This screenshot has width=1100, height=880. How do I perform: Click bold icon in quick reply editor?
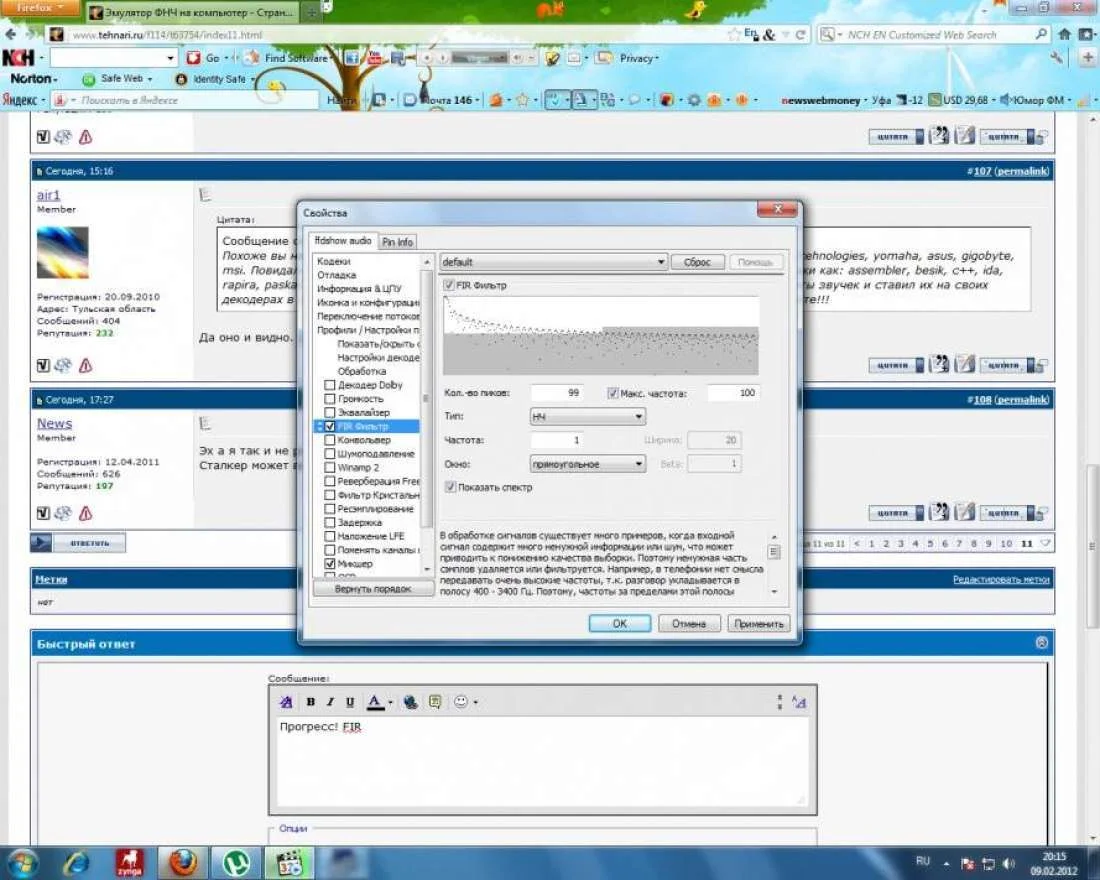[x=310, y=702]
